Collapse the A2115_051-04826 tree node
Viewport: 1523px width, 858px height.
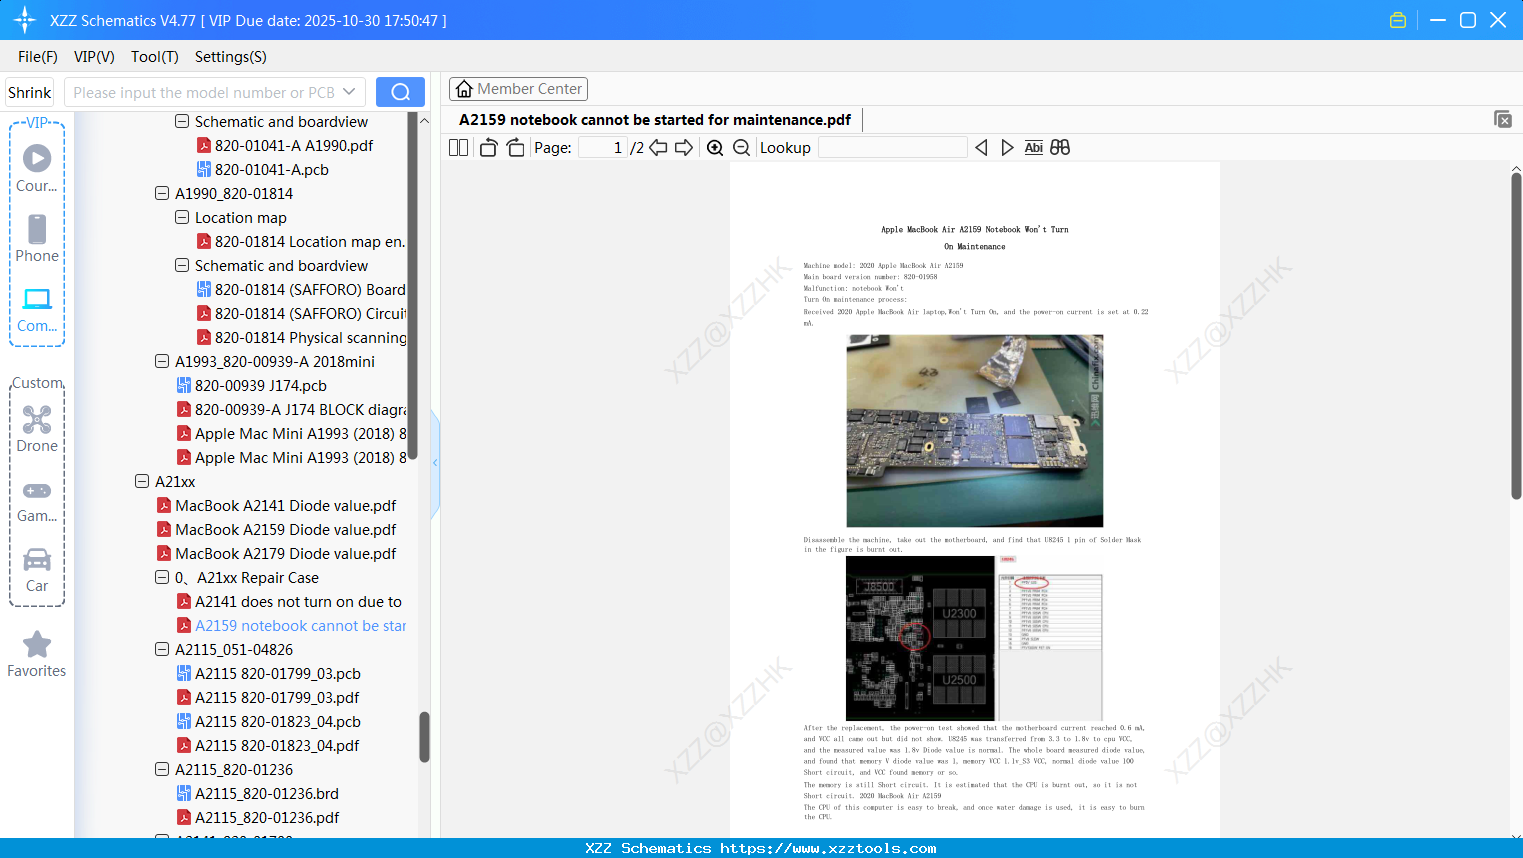pyautogui.click(x=162, y=649)
